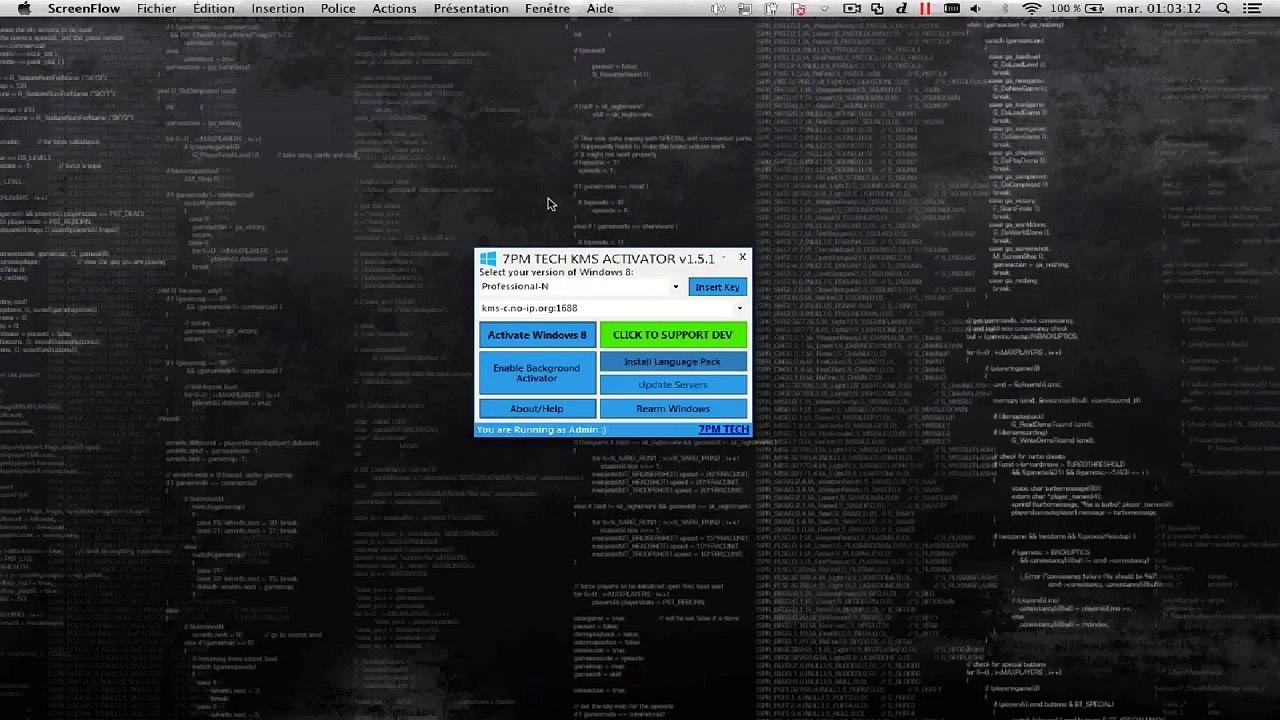Image resolution: width=1280 pixels, height=720 pixels.
Task: Expand the KMS server address dropdown arrow
Action: (740, 309)
